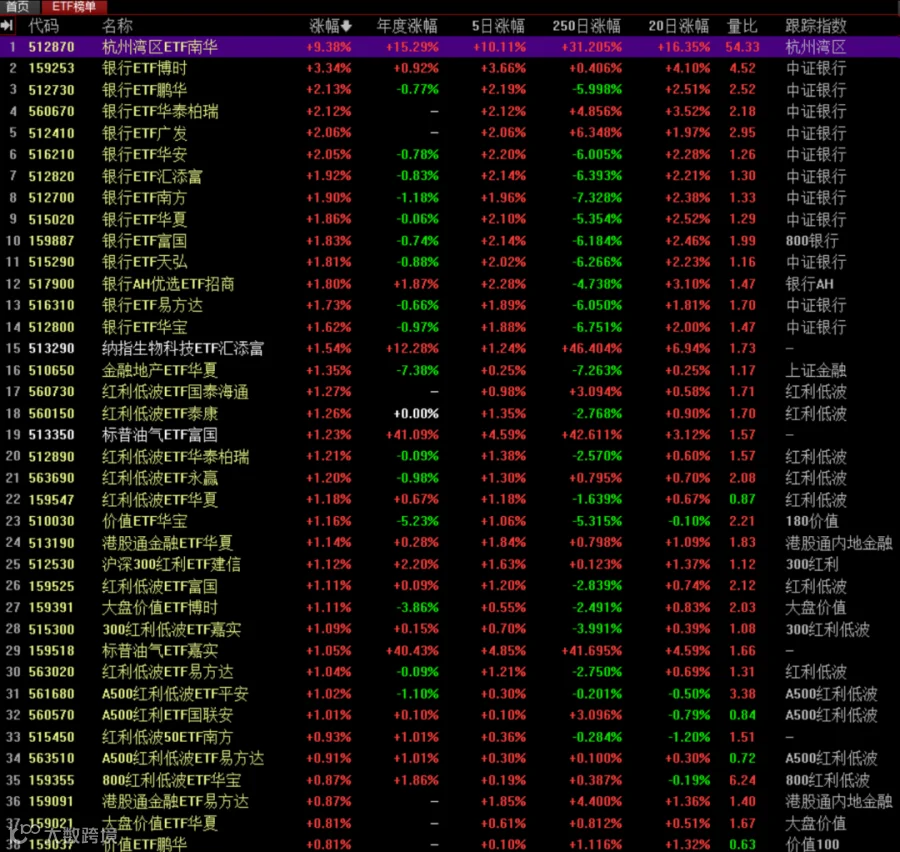Click 代码 column header
Image resolution: width=900 pixels, height=852 pixels.
tap(44, 26)
